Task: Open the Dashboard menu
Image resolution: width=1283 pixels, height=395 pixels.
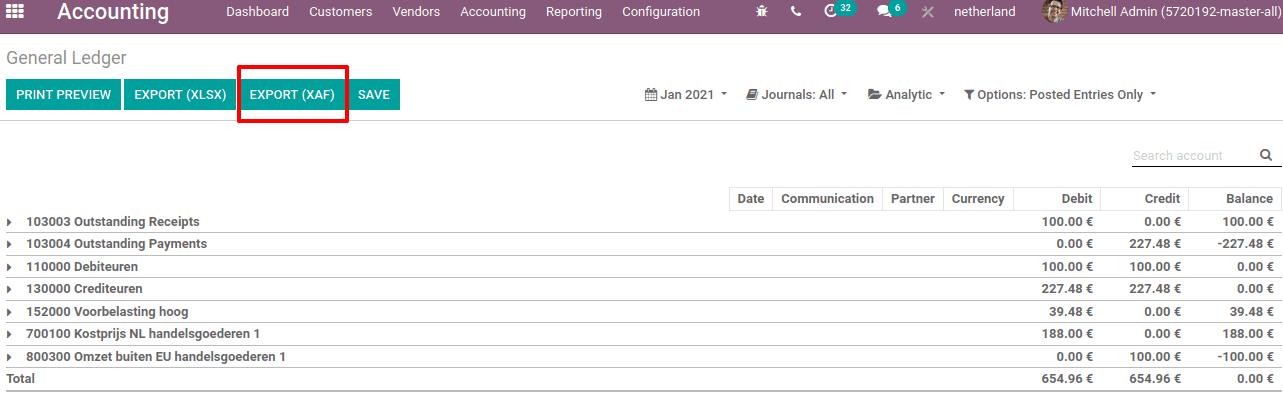Action: 257,12
